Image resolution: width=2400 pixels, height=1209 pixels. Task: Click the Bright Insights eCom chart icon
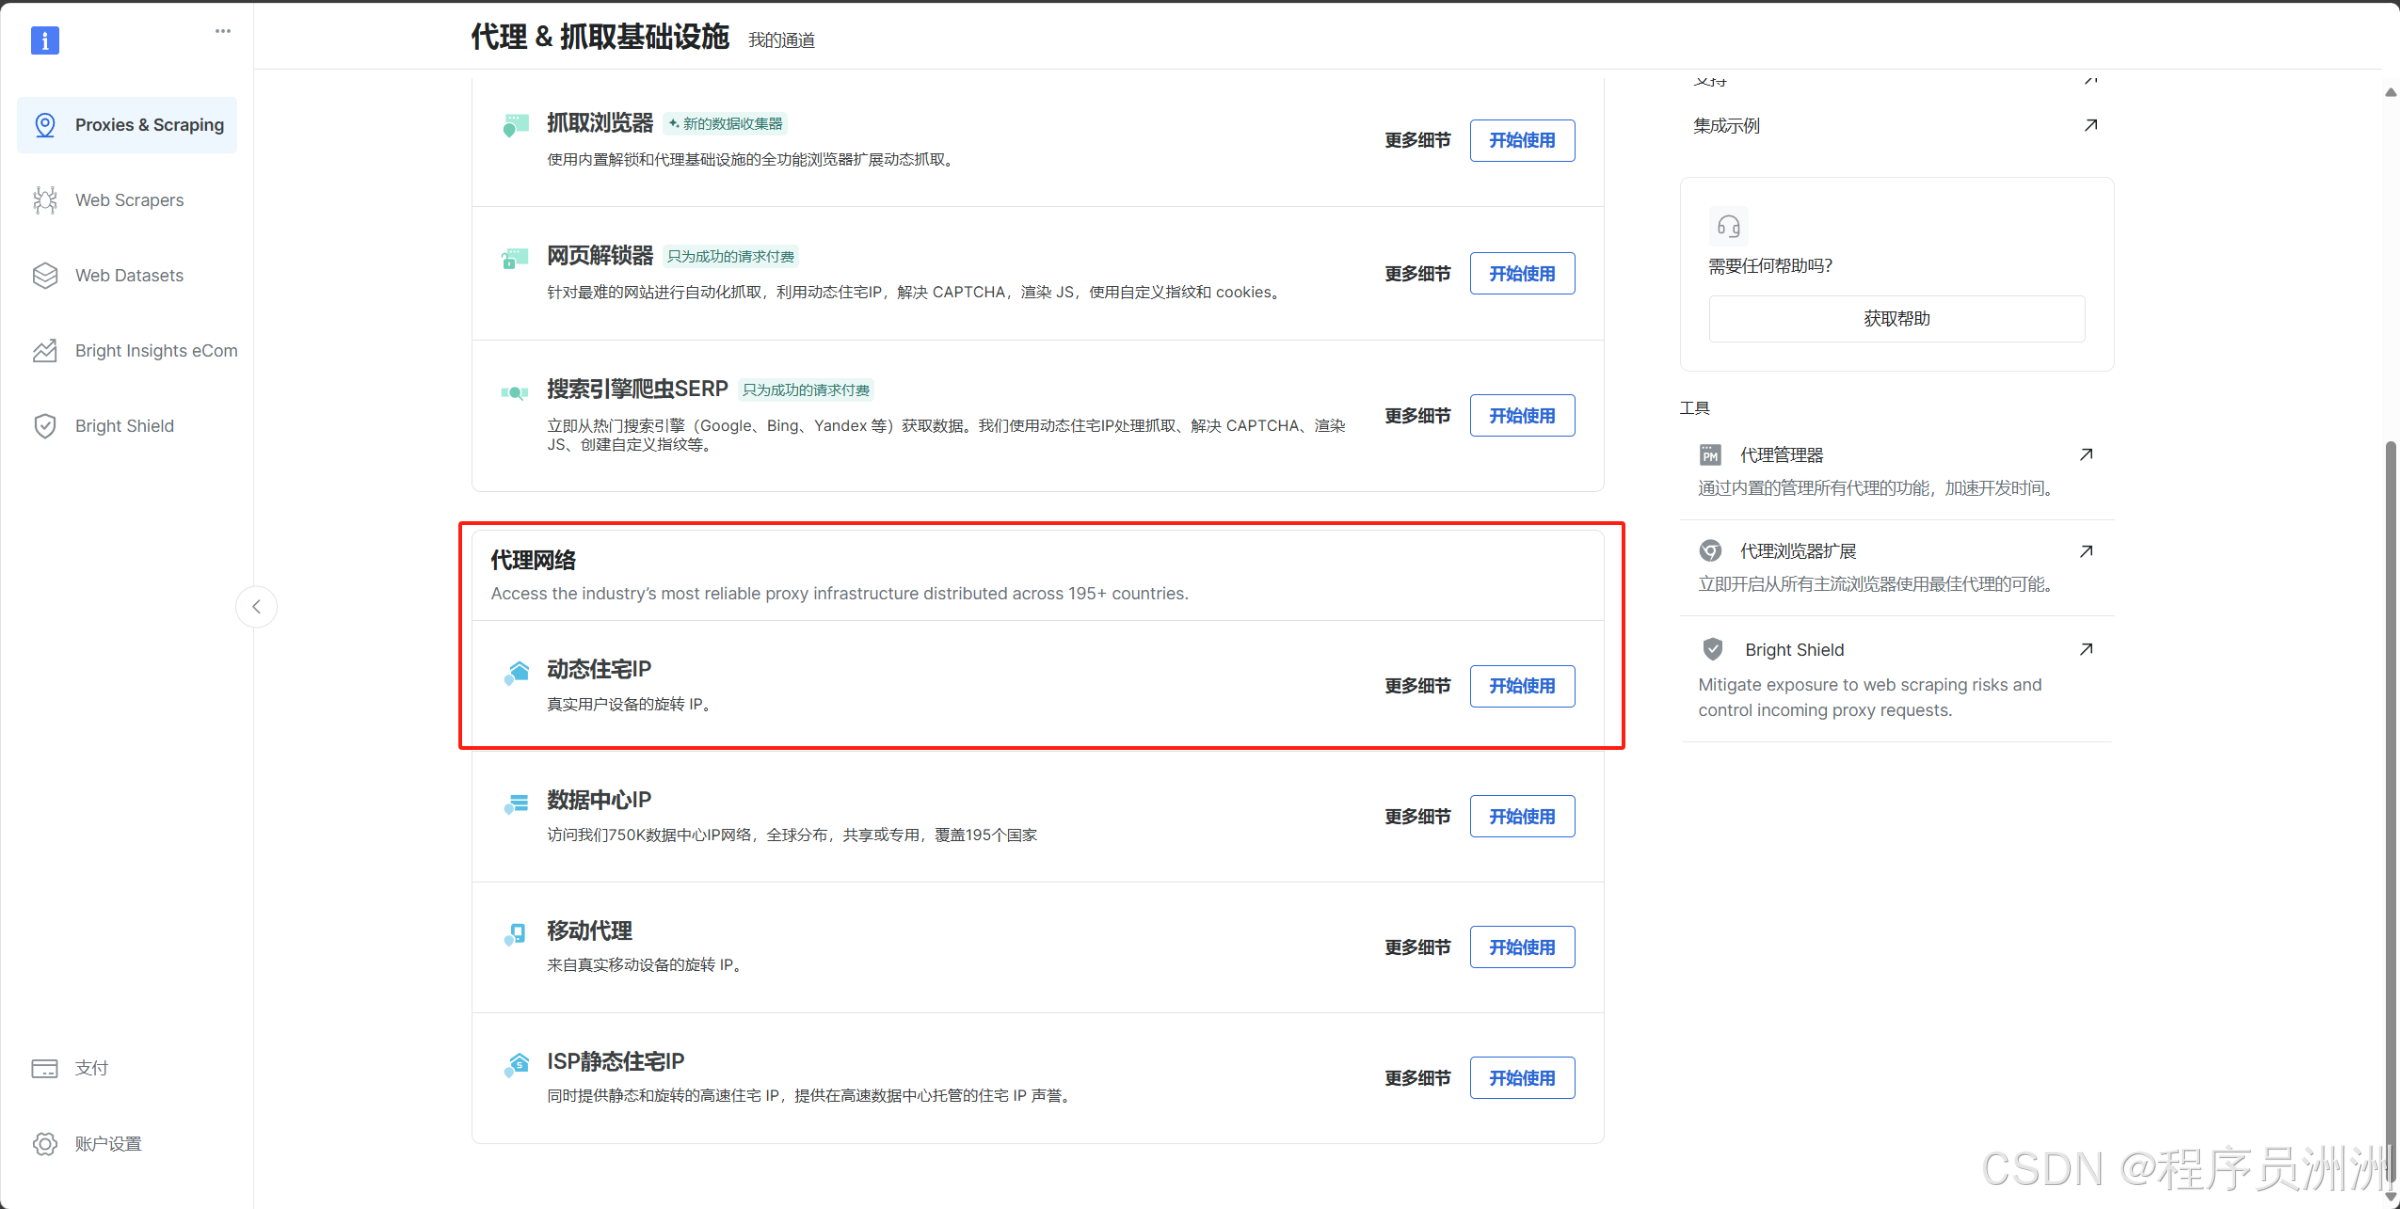tap(45, 351)
